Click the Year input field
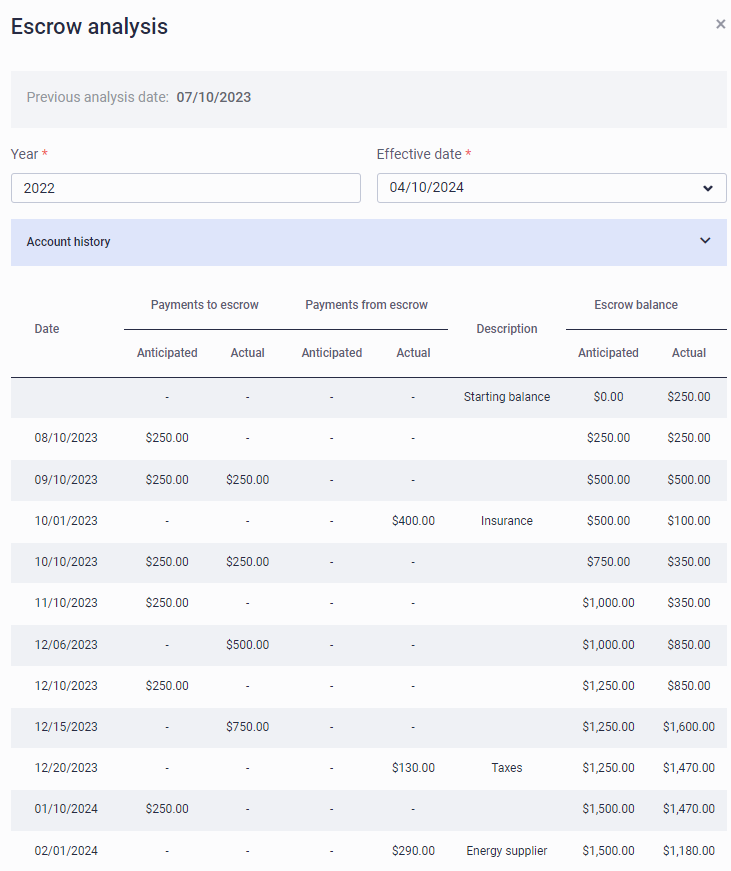This screenshot has width=731, height=871. tap(186, 188)
